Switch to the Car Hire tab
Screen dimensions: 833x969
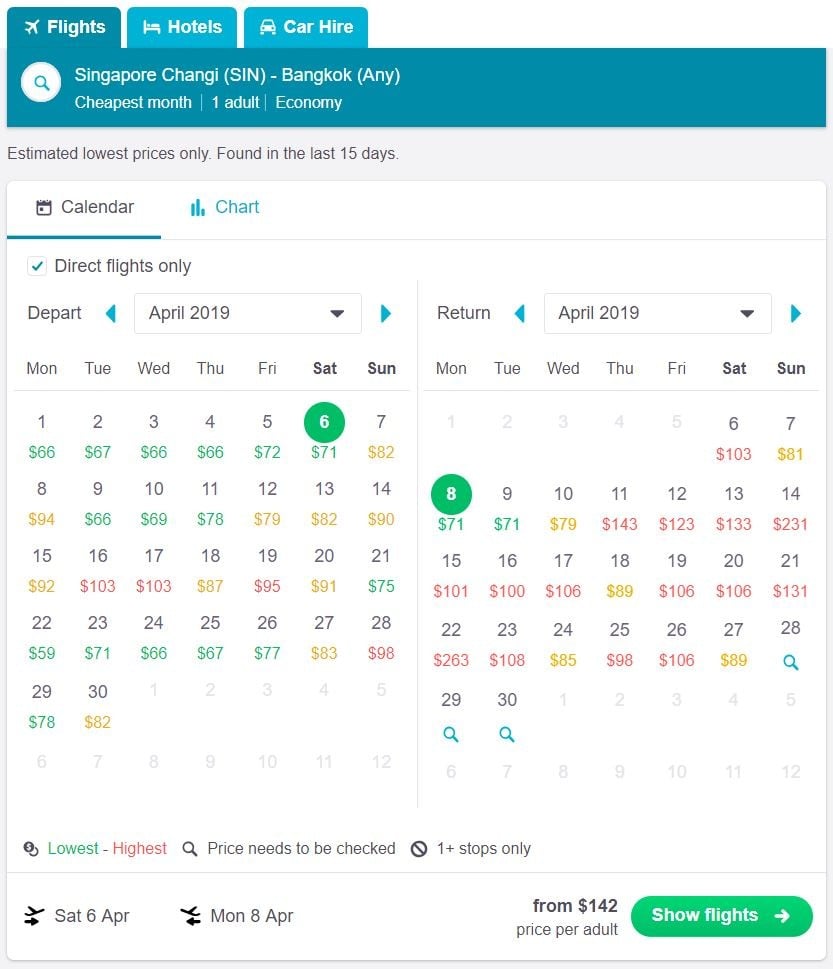pos(306,27)
